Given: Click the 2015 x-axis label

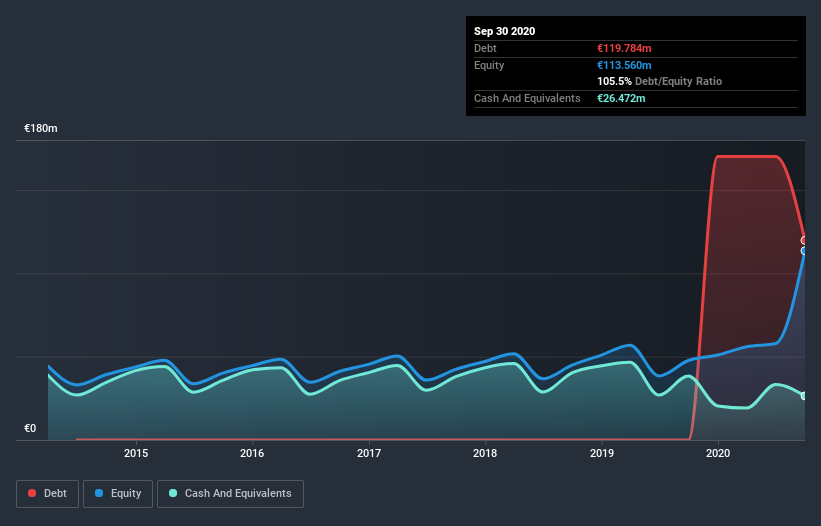Looking at the screenshot, I should [x=136, y=453].
